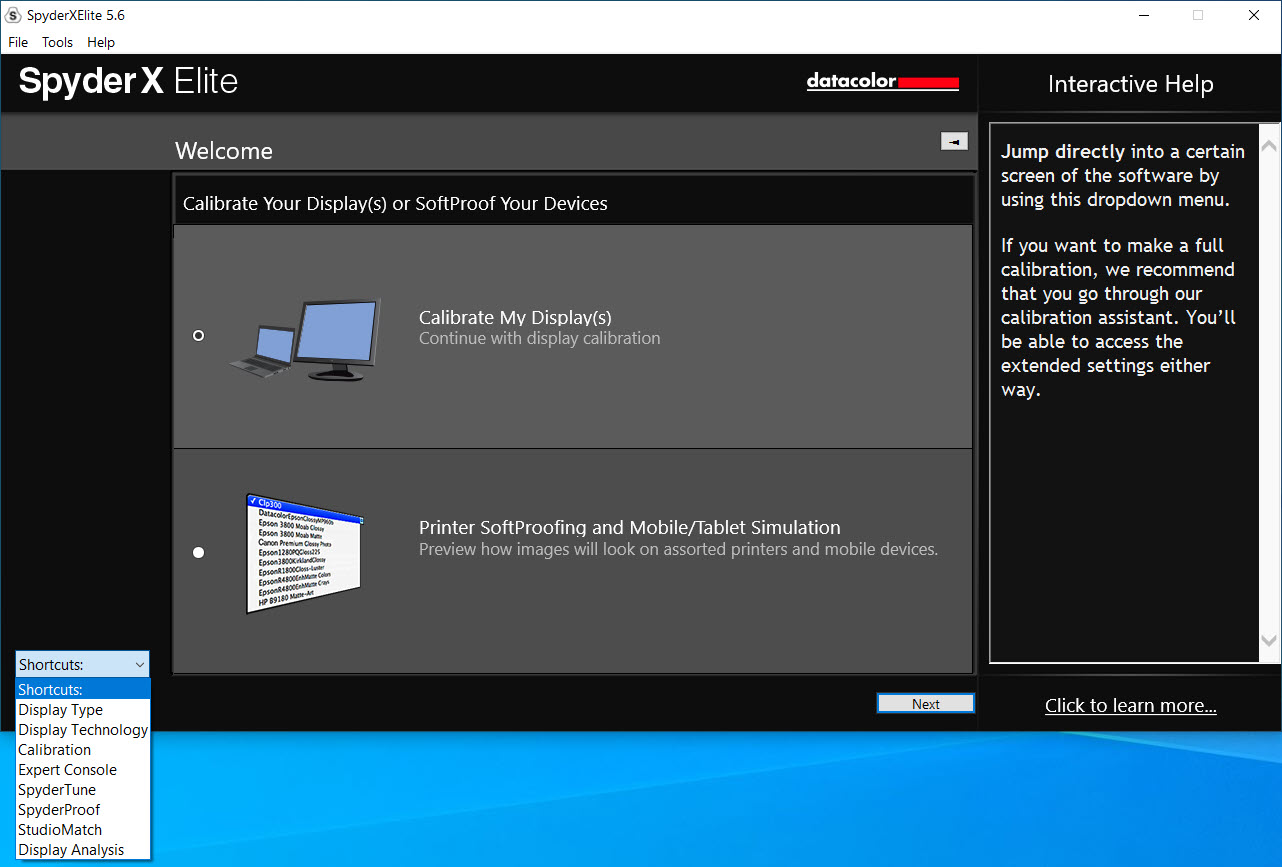Click the Continue with display calibration text

coord(540,338)
